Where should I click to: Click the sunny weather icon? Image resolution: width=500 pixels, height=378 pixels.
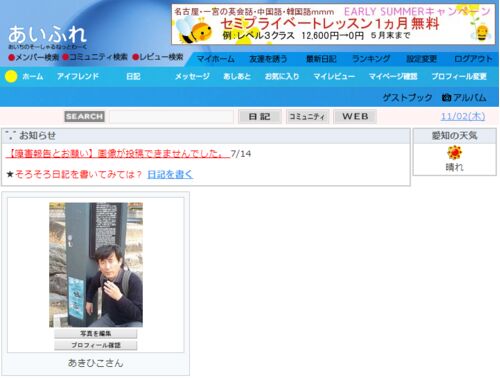[x=454, y=153]
